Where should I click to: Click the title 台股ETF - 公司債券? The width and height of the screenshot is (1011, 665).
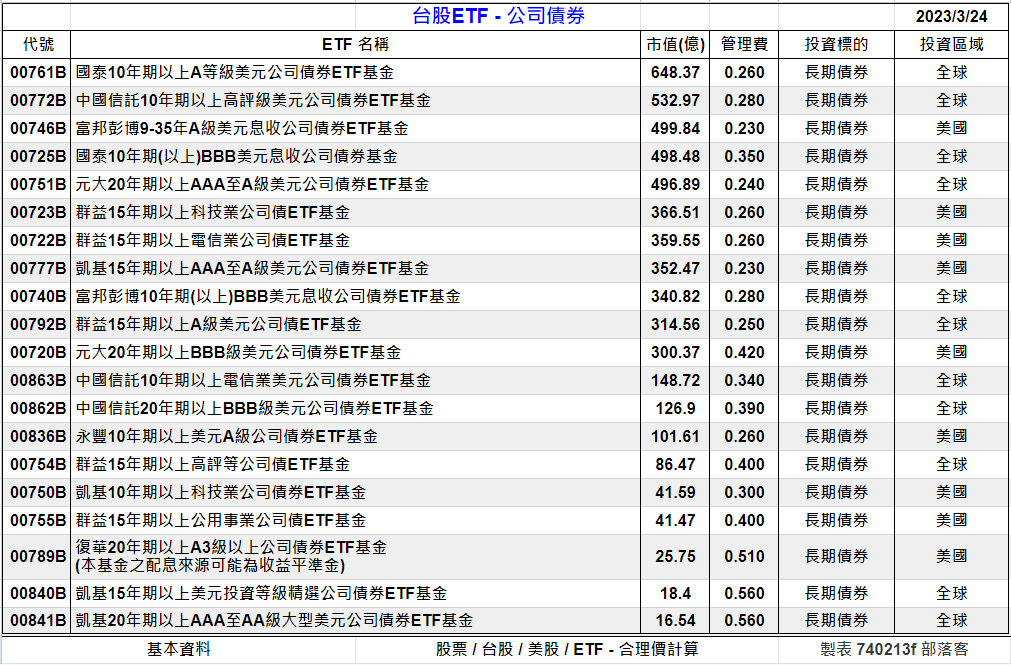498,16
